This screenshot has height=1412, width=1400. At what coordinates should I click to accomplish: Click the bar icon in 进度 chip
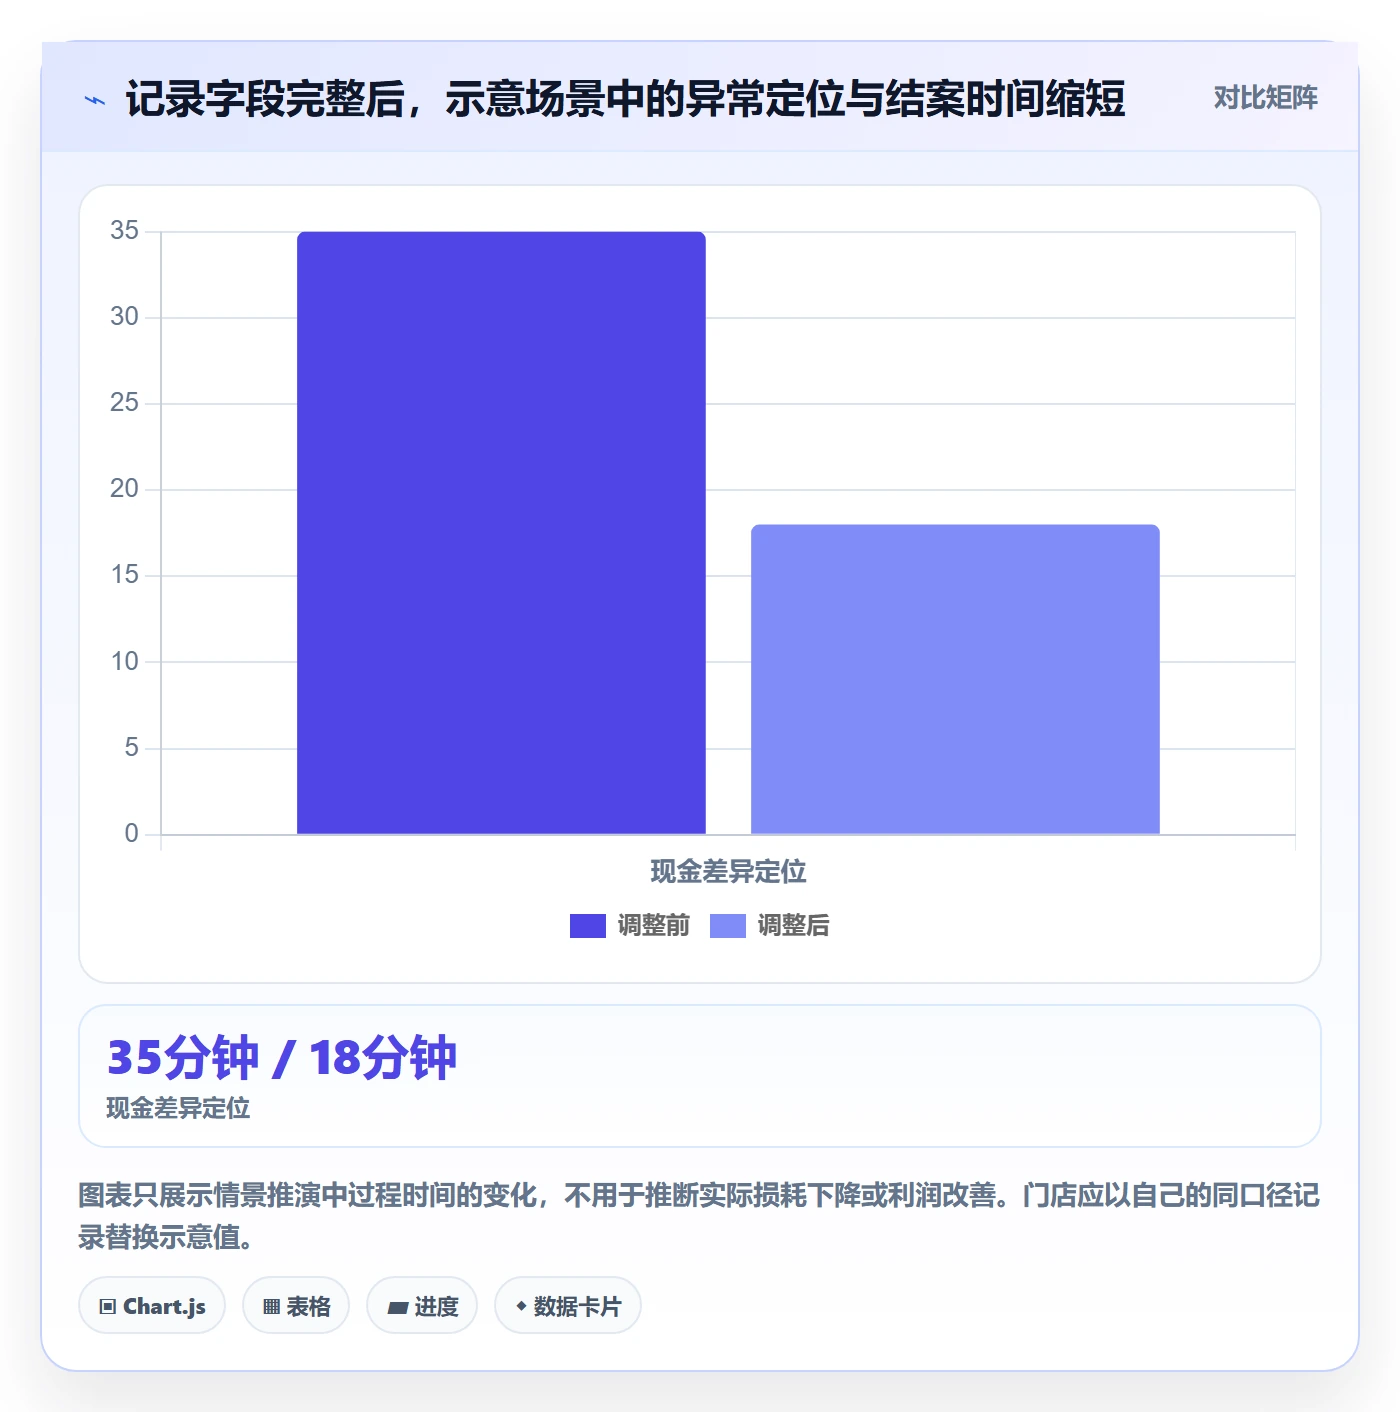point(397,1307)
